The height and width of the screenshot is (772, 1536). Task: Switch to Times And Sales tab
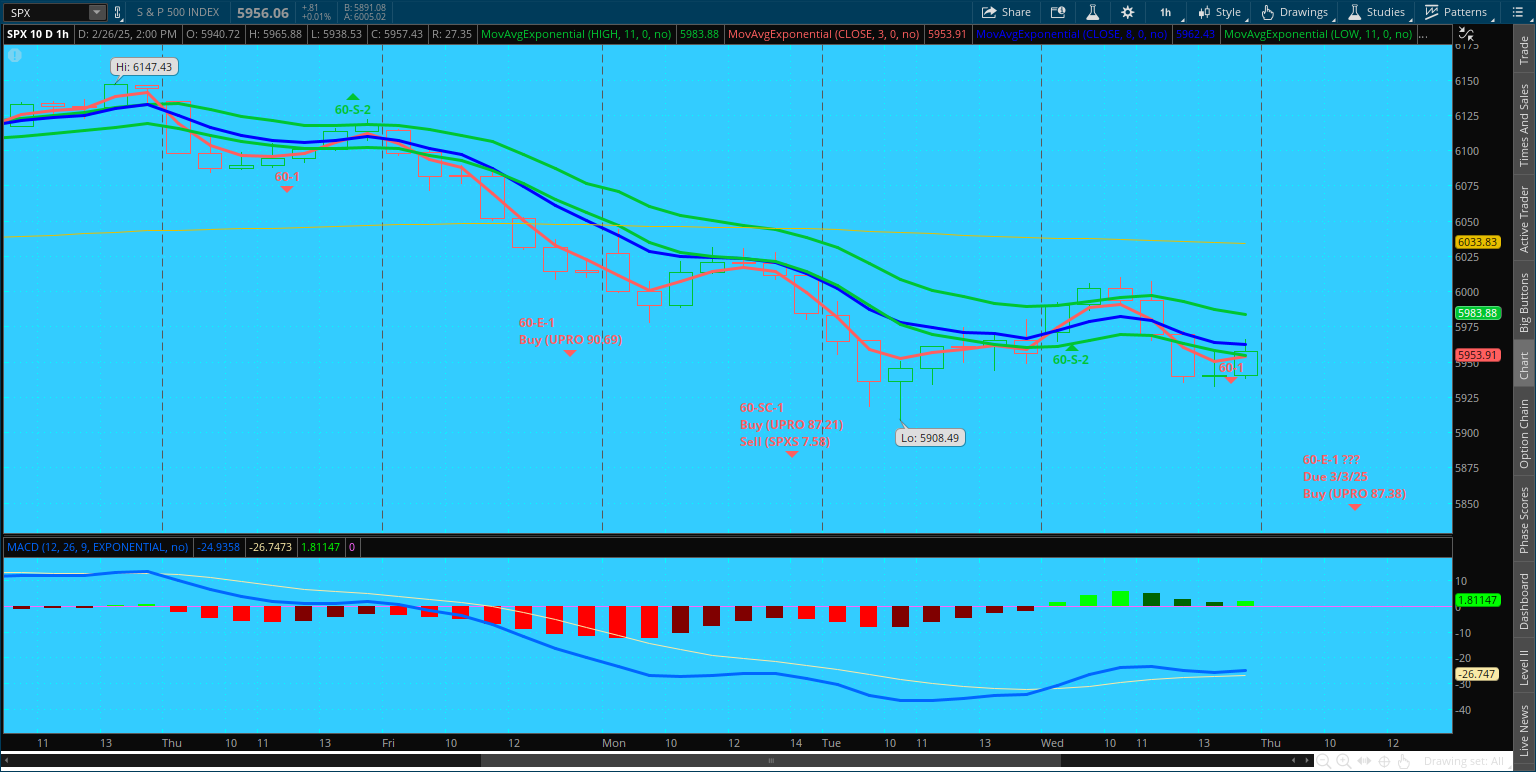tap(1524, 125)
